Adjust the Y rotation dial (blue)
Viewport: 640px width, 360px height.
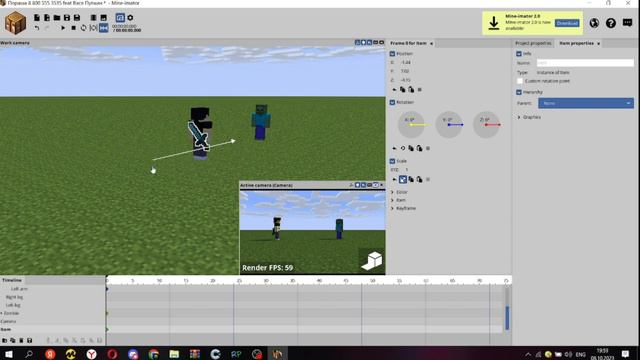(449, 124)
